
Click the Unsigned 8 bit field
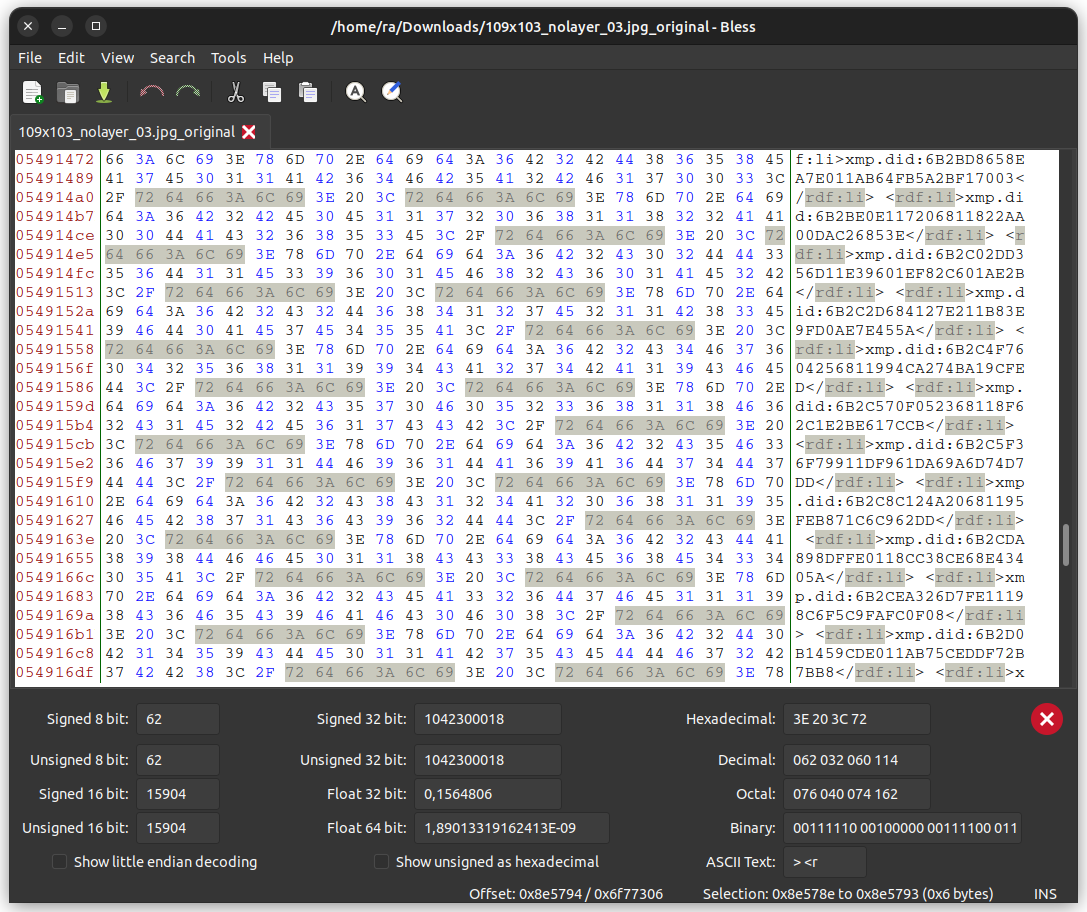[x=178, y=760]
